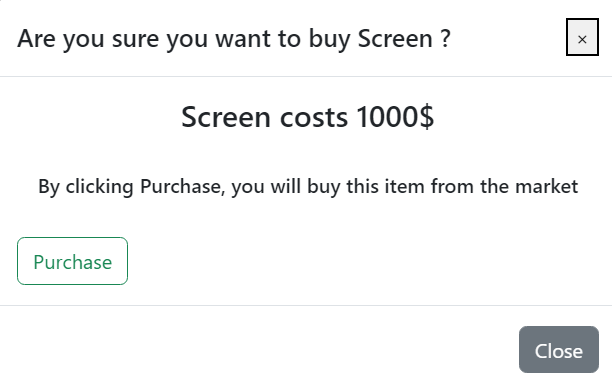Click the question mark ending the title
Screen dimensions: 612x381
click(x=446, y=39)
